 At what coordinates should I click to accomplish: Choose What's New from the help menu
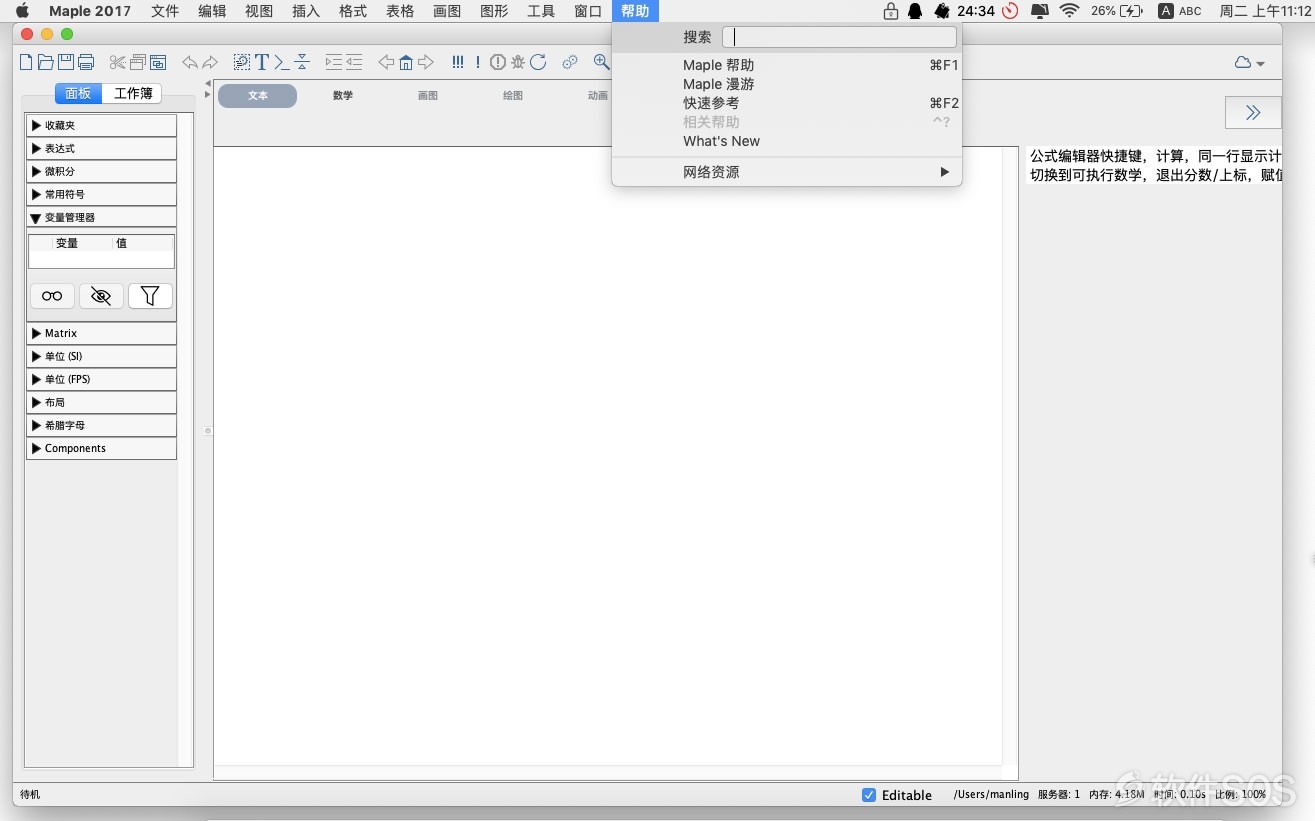787,141
